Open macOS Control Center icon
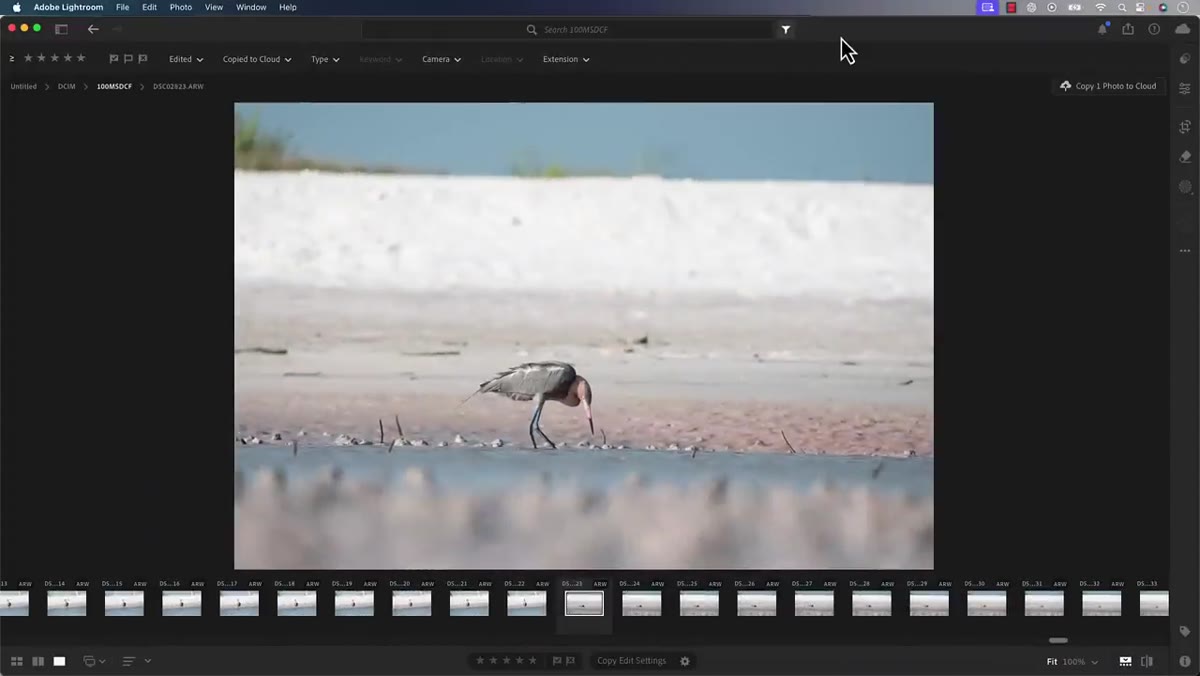Viewport: 1200px width, 676px height. pyautogui.click(x=1142, y=7)
